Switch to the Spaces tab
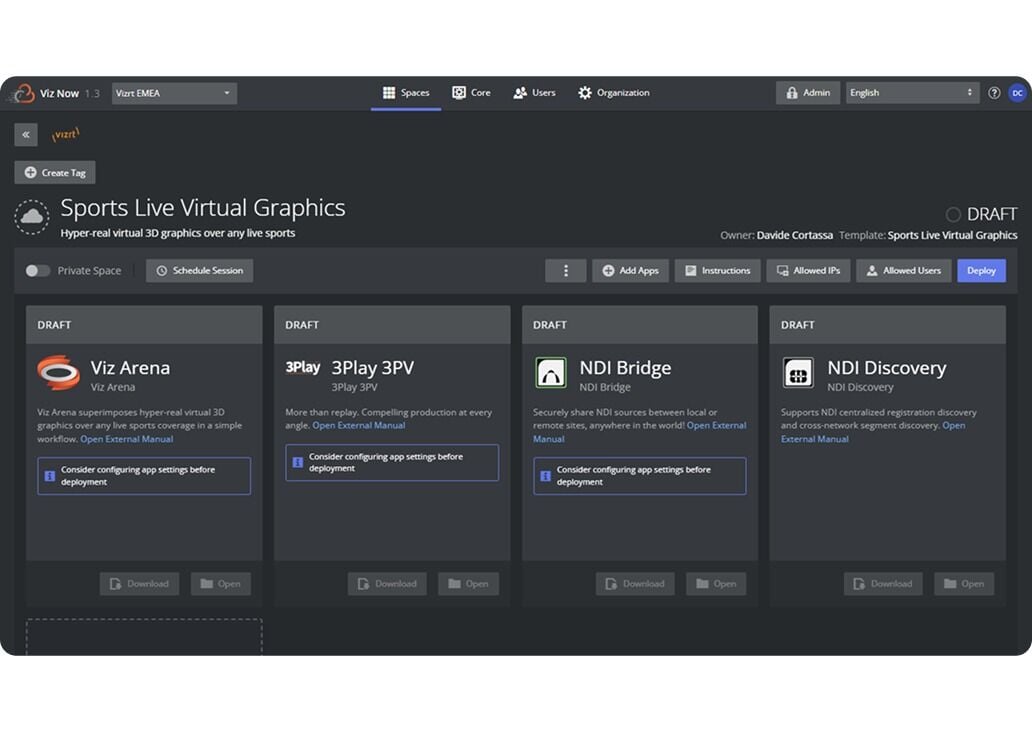Image resolution: width=1032 pixels, height=732 pixels. pos(405,93)
